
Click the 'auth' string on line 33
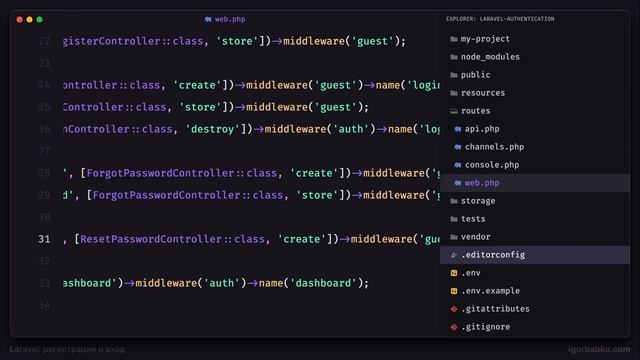tap(222, 283)
